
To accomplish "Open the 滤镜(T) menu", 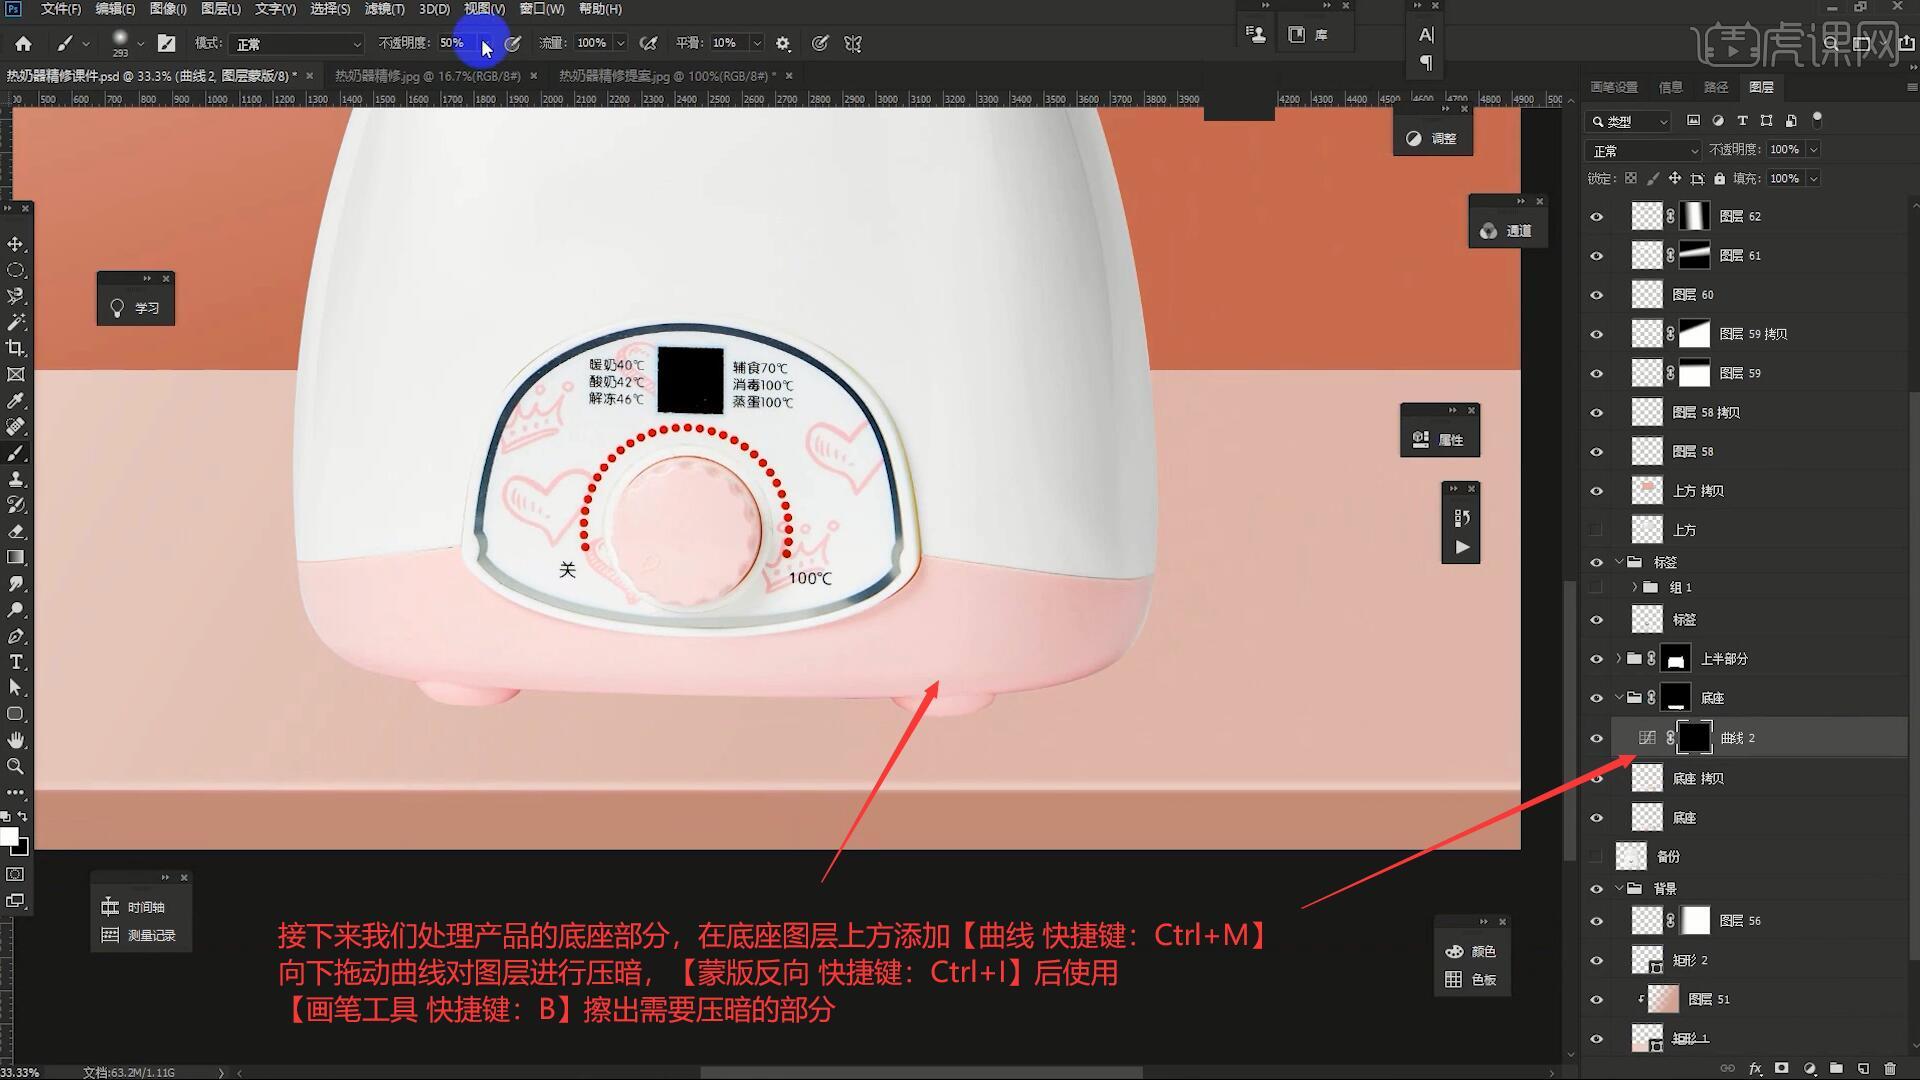I will point(384,9).
